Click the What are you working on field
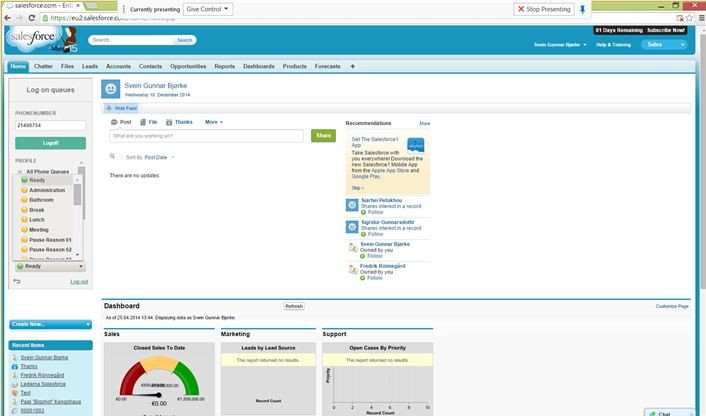Screen dimensions: 706x416 [x=206, y=136]
